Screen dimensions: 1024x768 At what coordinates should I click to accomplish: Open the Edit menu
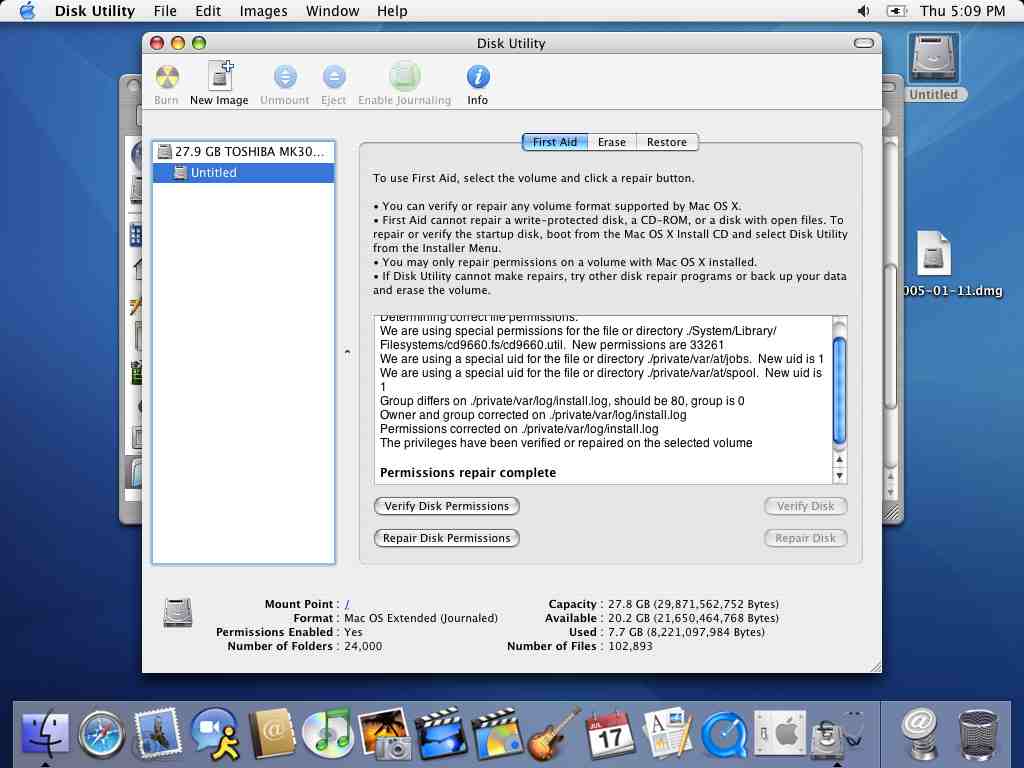point(208,11)
